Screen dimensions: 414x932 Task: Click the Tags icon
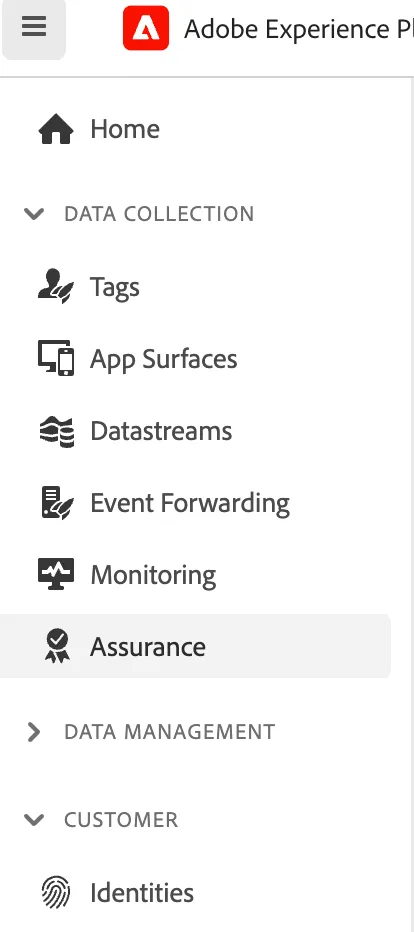[x=56, y=287]
